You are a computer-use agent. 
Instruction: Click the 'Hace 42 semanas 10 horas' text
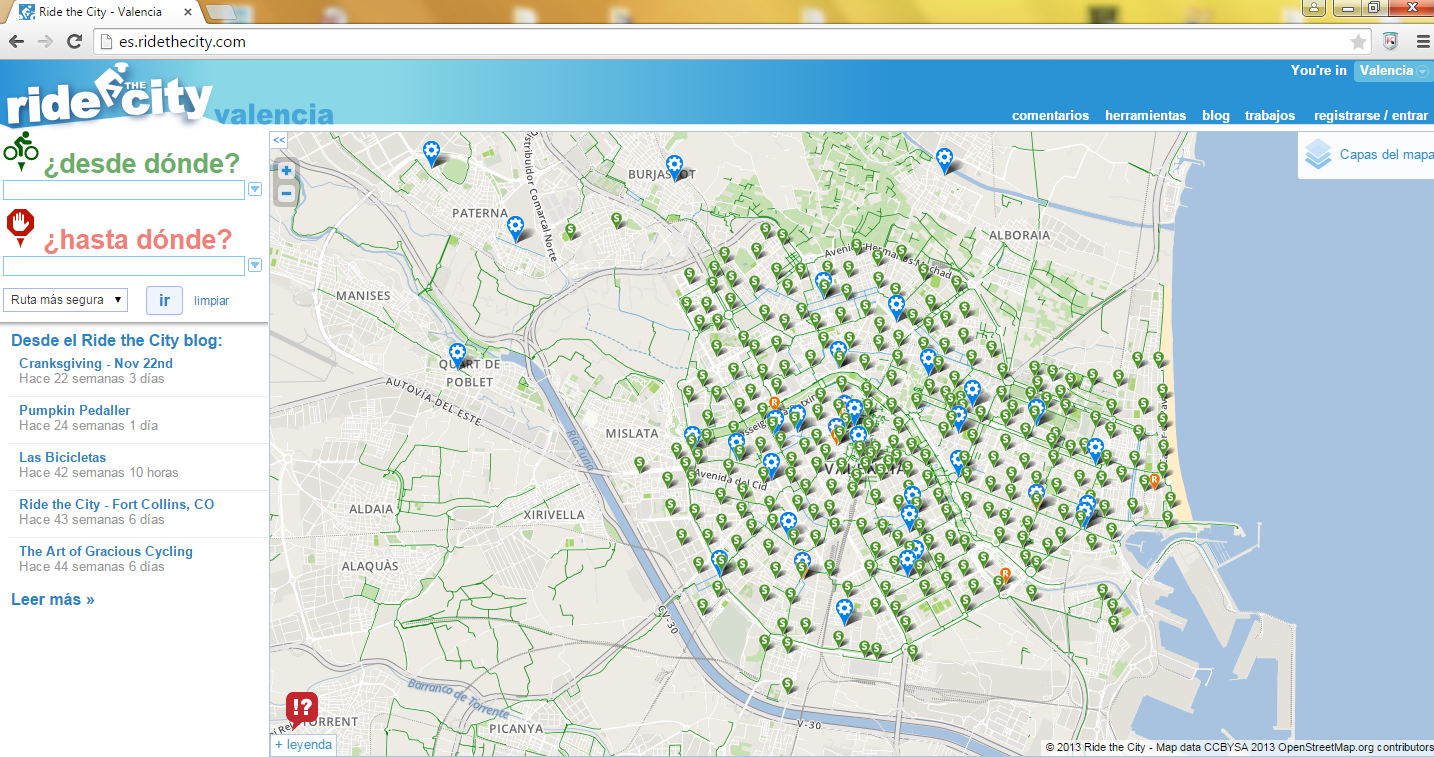point(99,473)
